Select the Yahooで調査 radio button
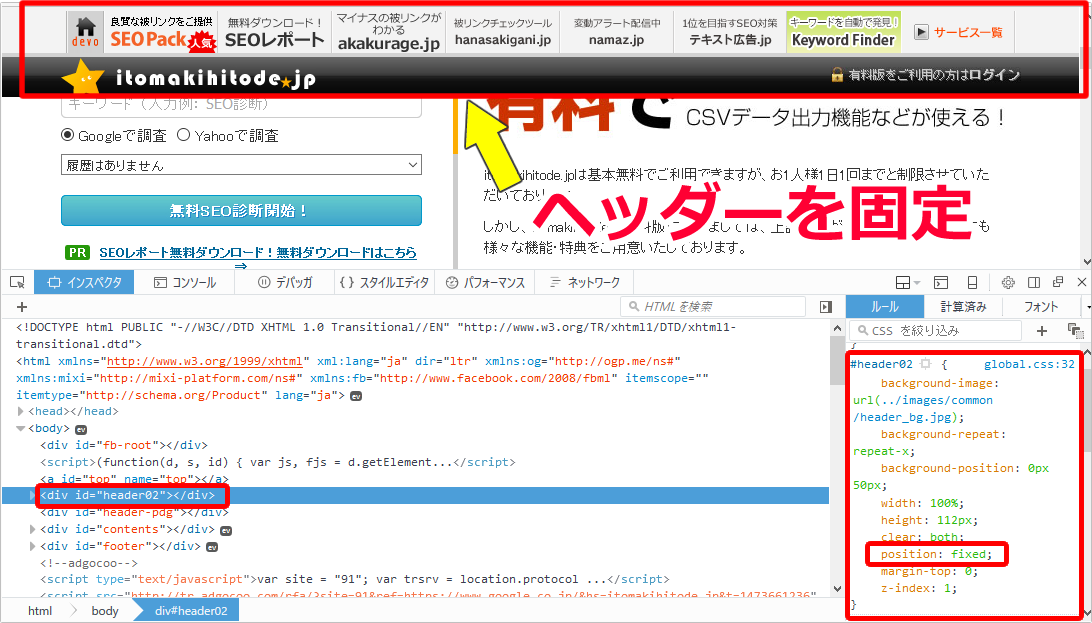 click(x=184, y=136)
